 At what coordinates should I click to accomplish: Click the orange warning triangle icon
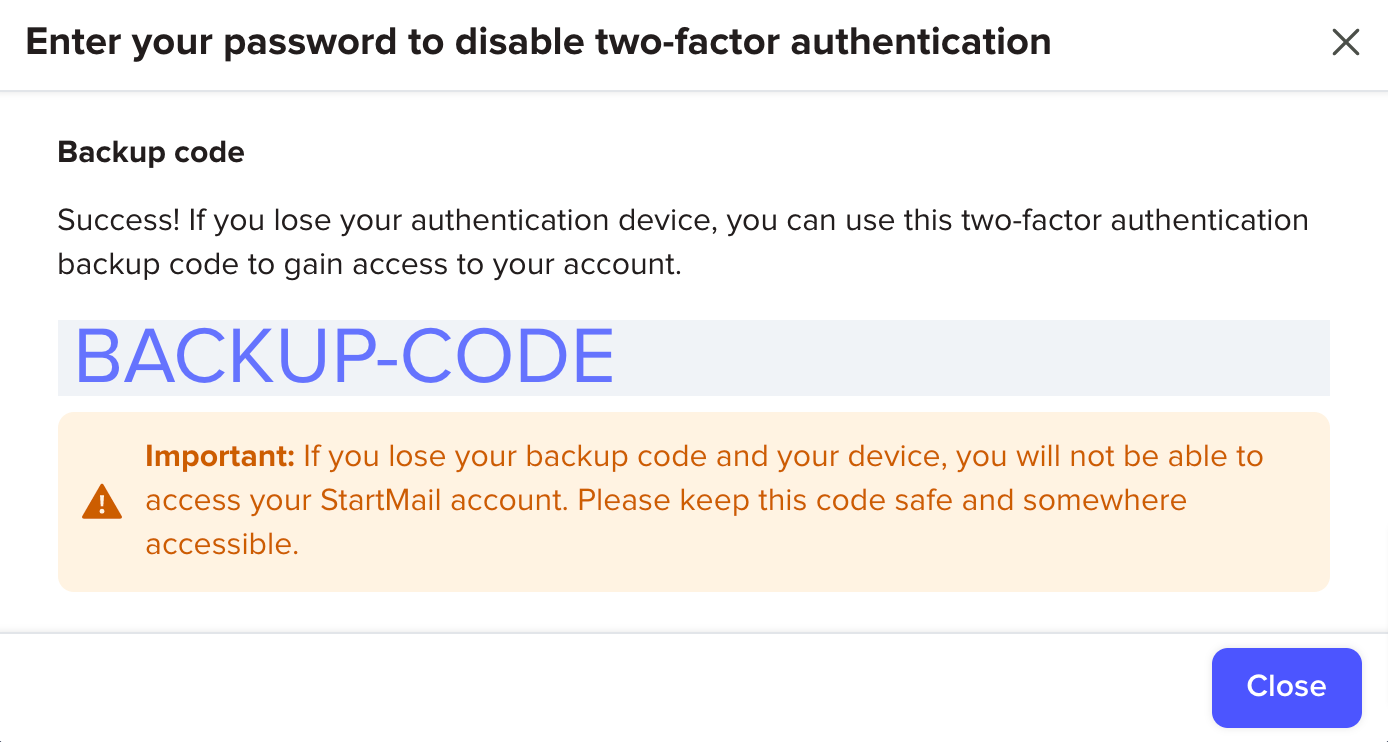pyautogui.click(x=101, y=501)
